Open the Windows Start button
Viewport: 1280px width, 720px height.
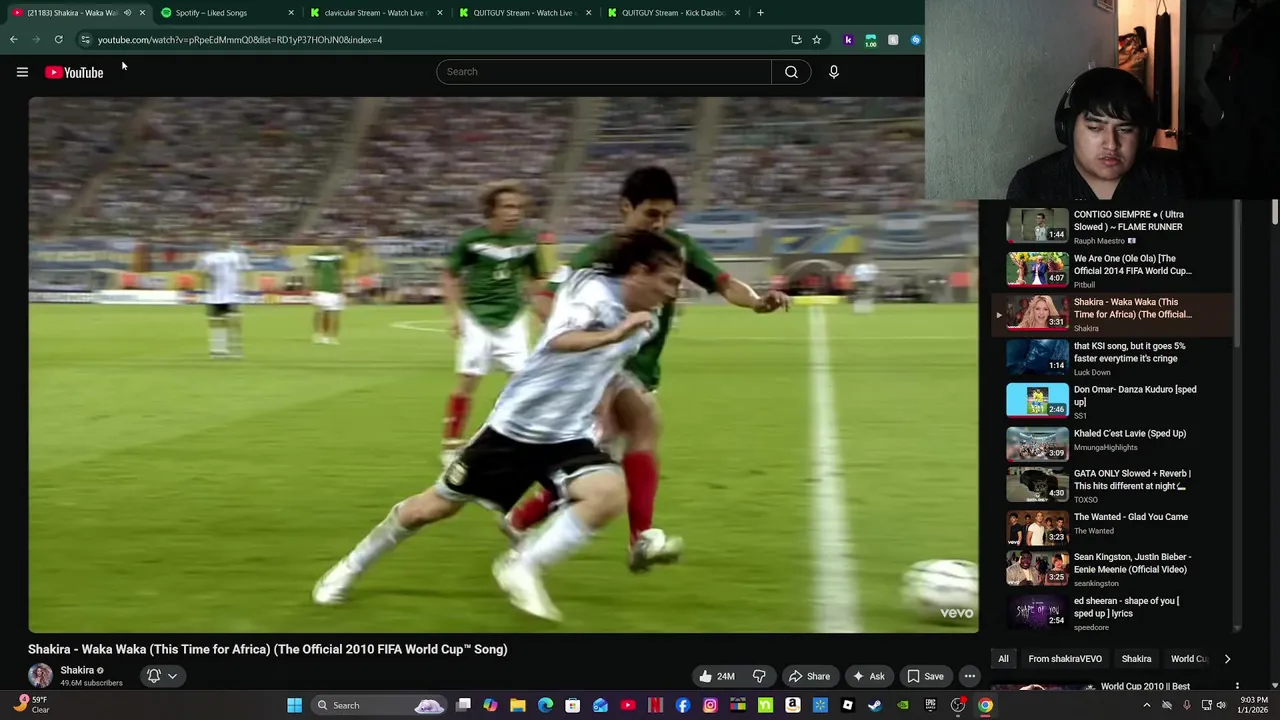[x=294, y=705]
